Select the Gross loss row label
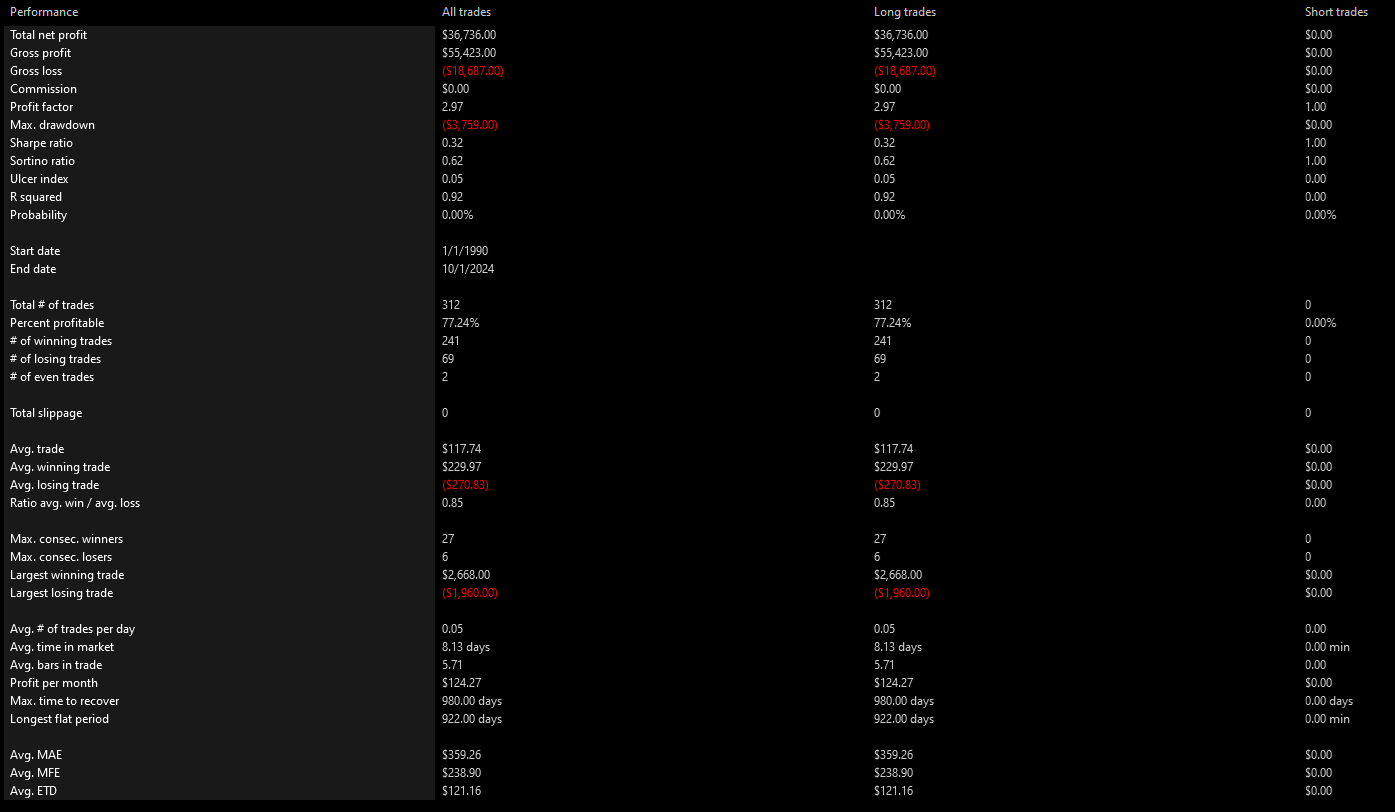Image resolution: width=1395 pixels, height=812 pixels. point(37,71)
